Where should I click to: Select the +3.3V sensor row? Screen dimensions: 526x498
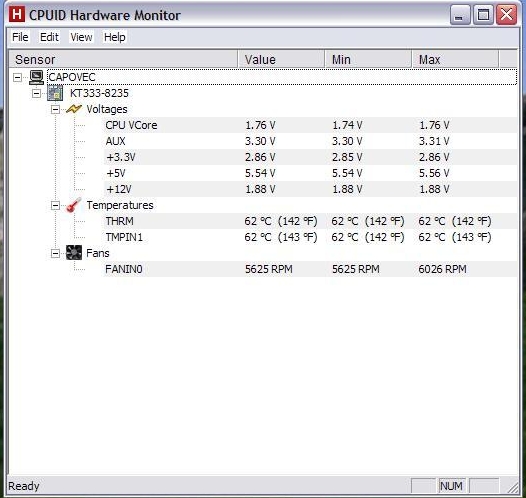pos(310,157)
